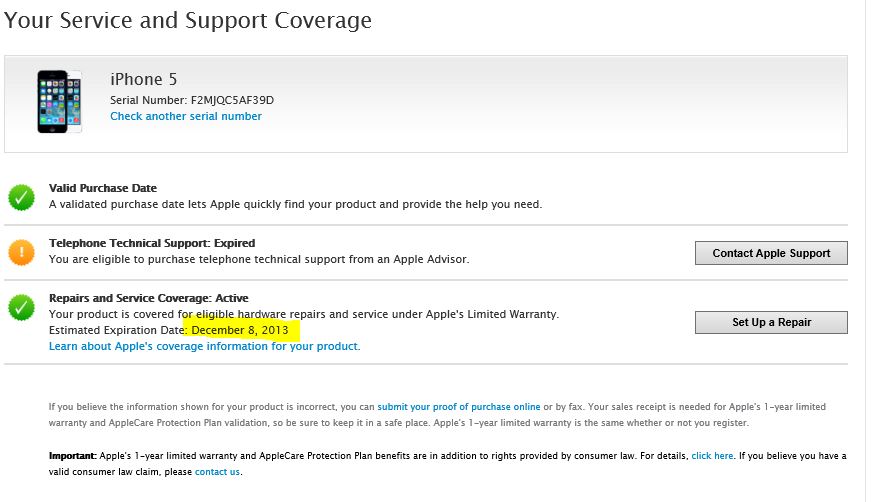Click the green checkmark beside Repairs and Service Coverage
This screenshot has width=872, height=502.
(21, 307)
